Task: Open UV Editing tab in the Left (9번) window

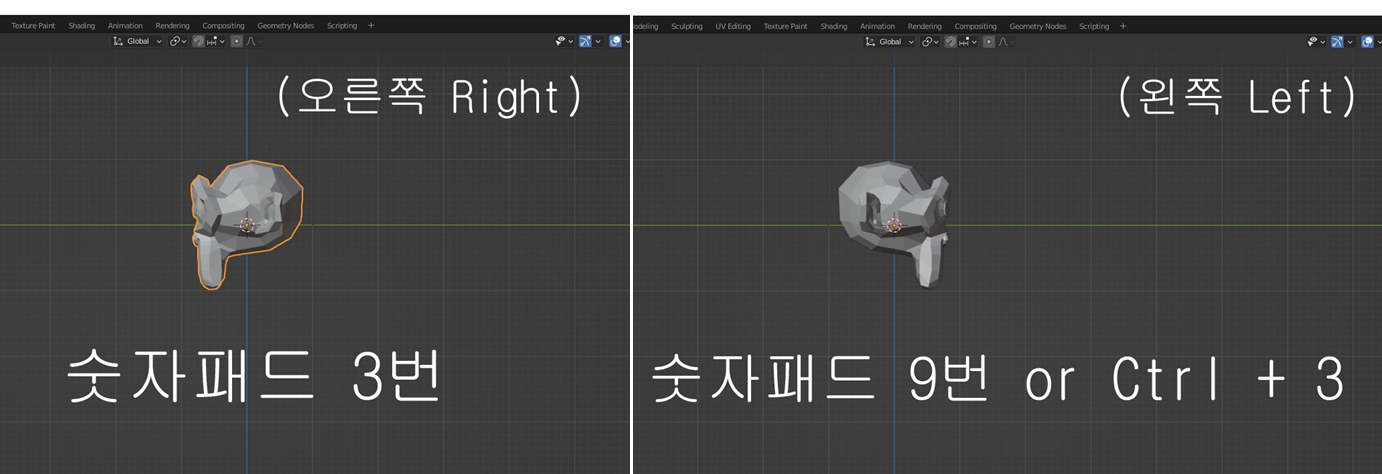Action: (733, 26)
